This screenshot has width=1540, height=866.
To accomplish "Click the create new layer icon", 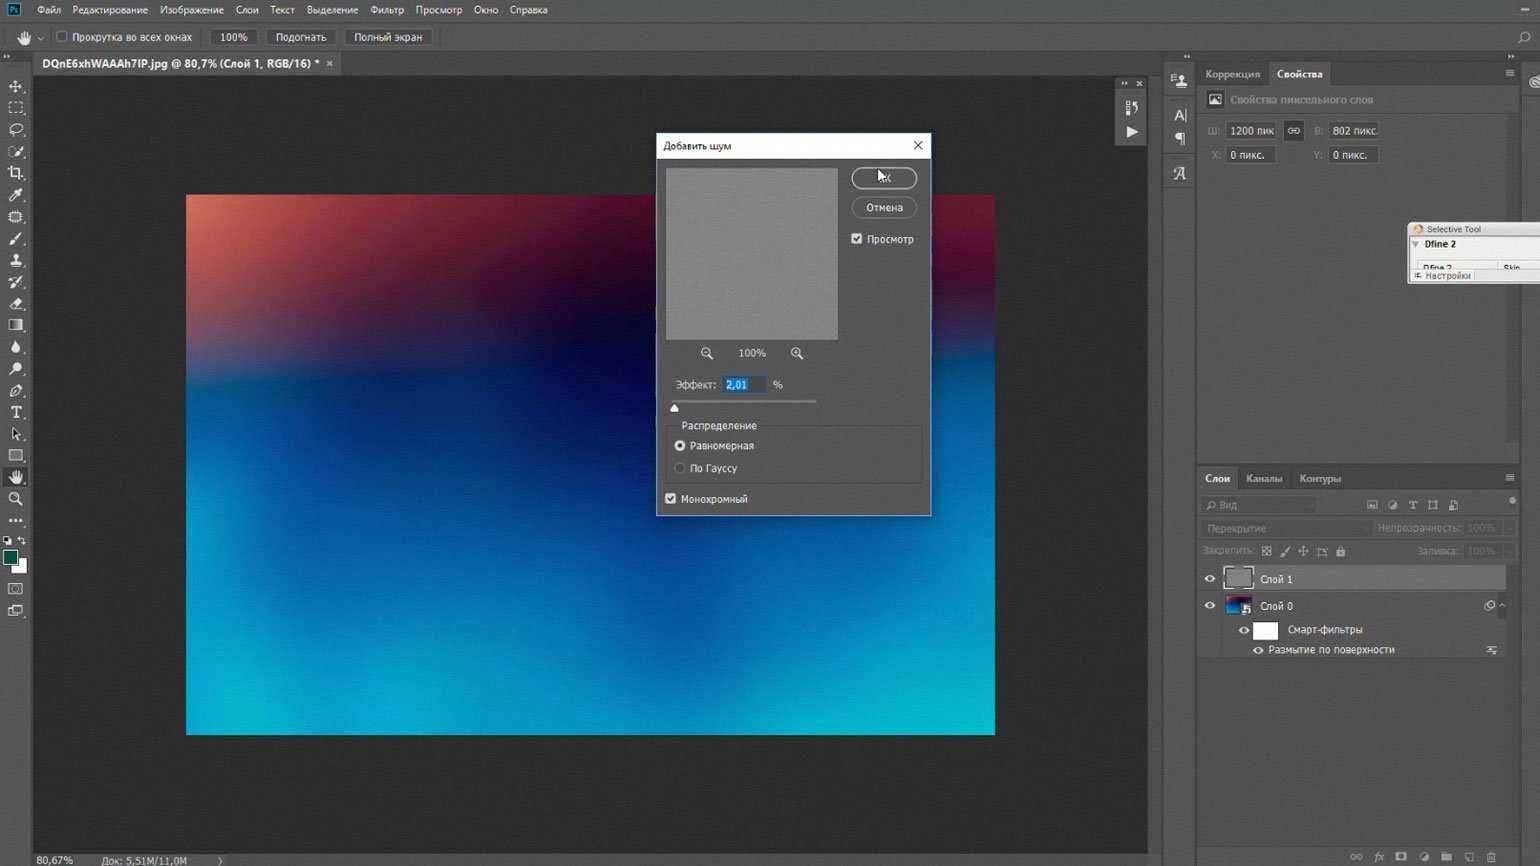I will 1469,857.
